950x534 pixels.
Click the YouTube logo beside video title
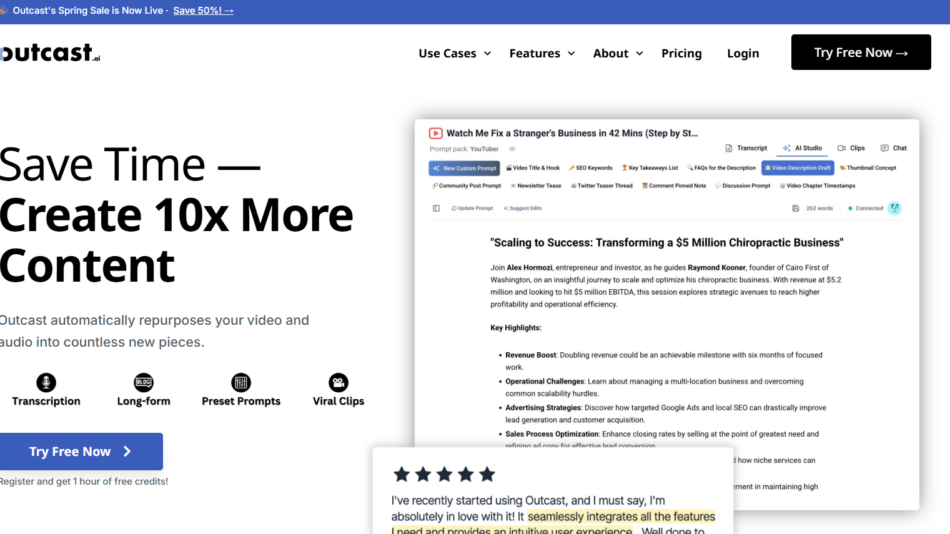pyautogui.click(x=436, y=133)
